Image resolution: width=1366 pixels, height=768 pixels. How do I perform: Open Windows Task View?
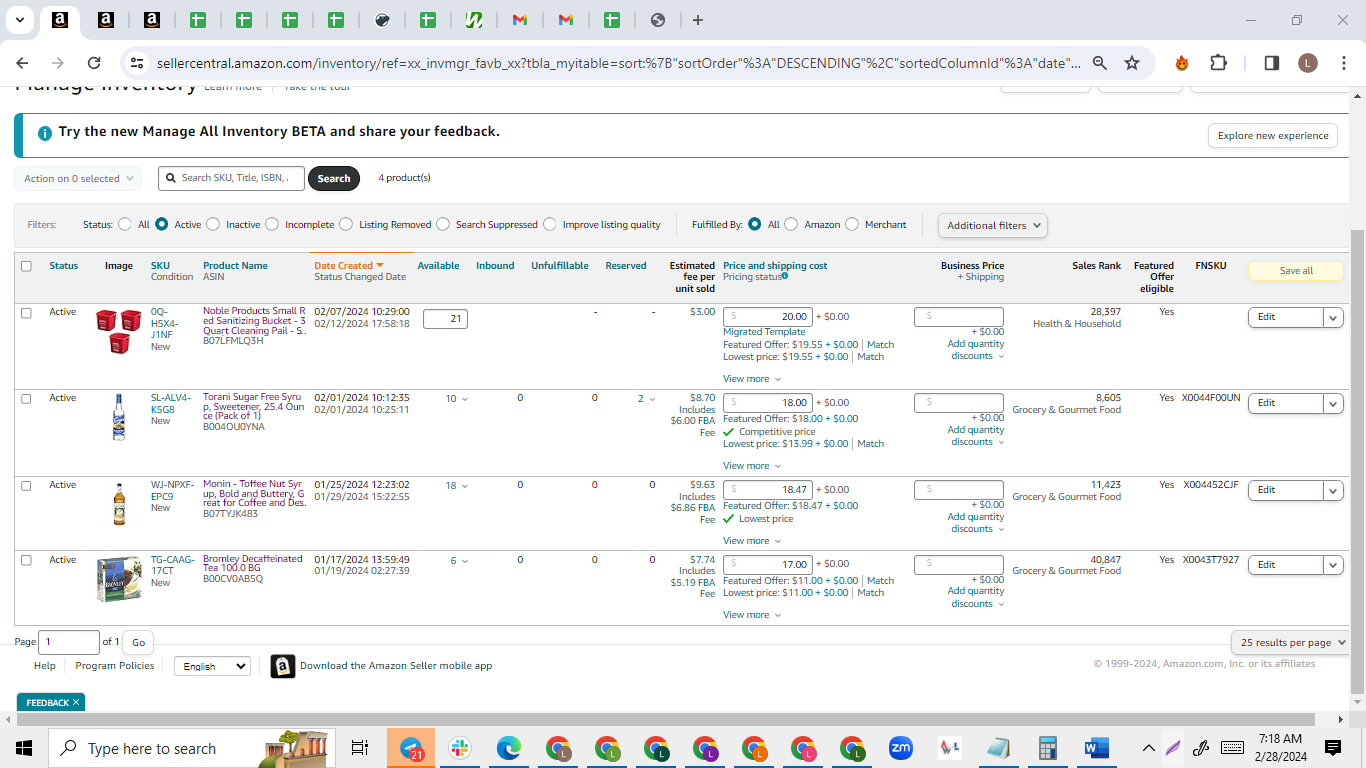point(360,748)
